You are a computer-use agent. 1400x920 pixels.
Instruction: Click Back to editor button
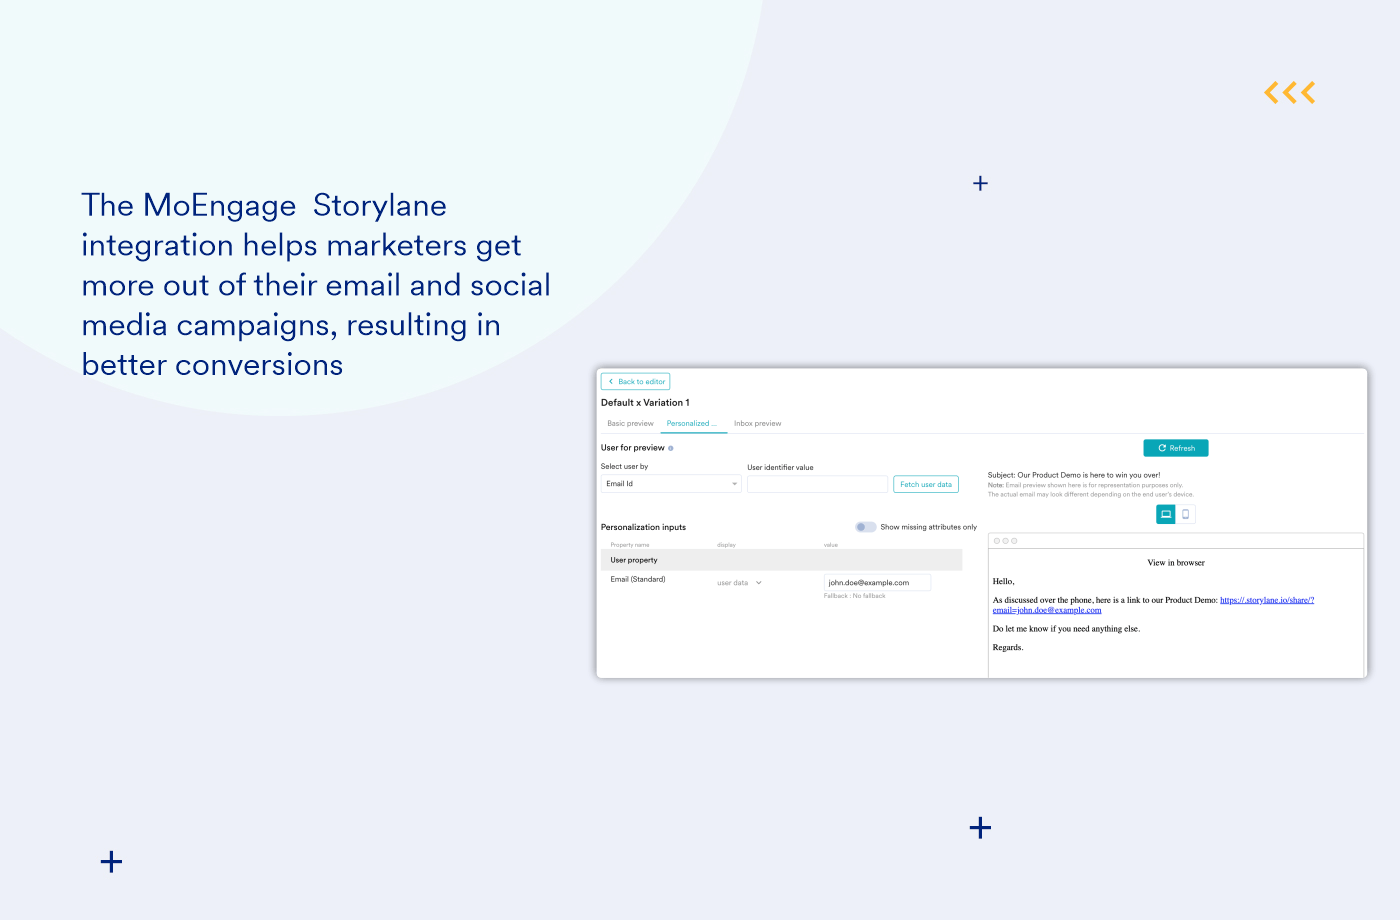tap(635, 381)
